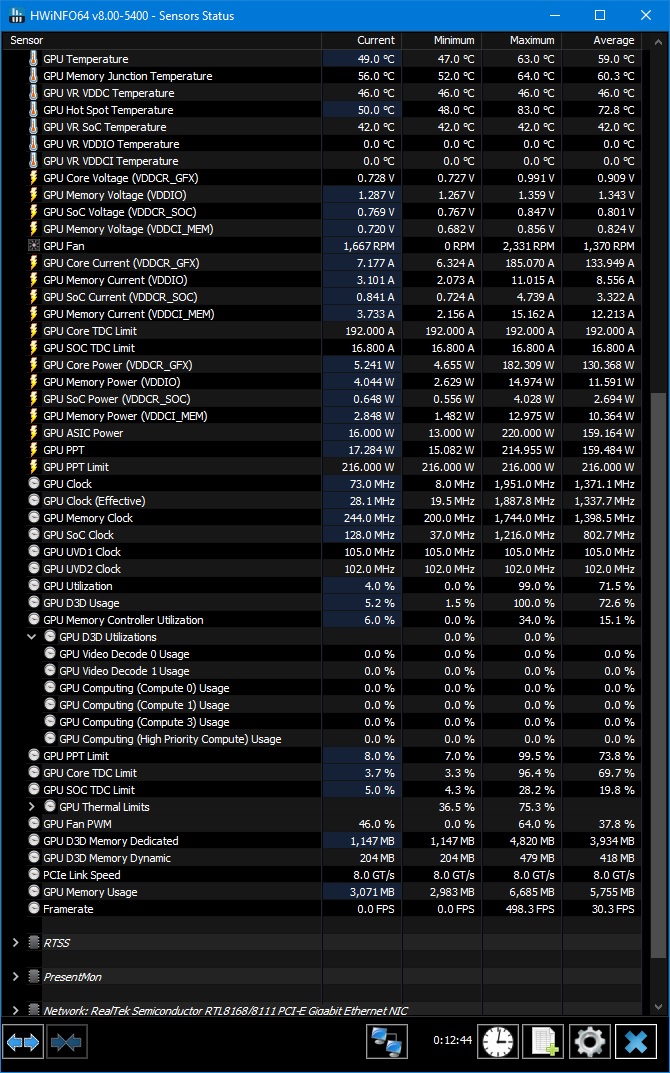Click the shrink columns arrows button
The width and height of the screenshot is (670, 1073).
66,1042
